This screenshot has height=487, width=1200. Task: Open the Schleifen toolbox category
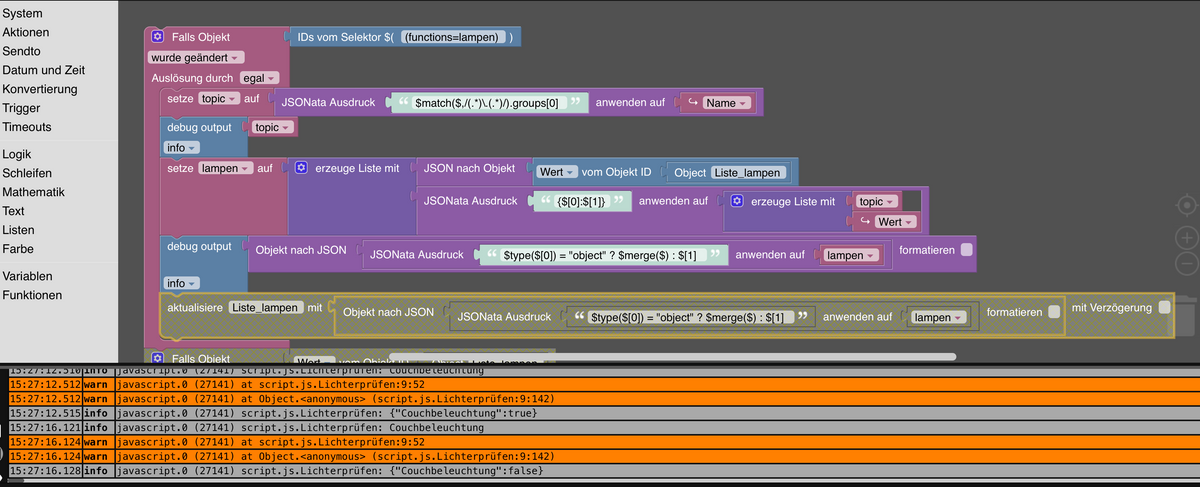tap(27, 173)
